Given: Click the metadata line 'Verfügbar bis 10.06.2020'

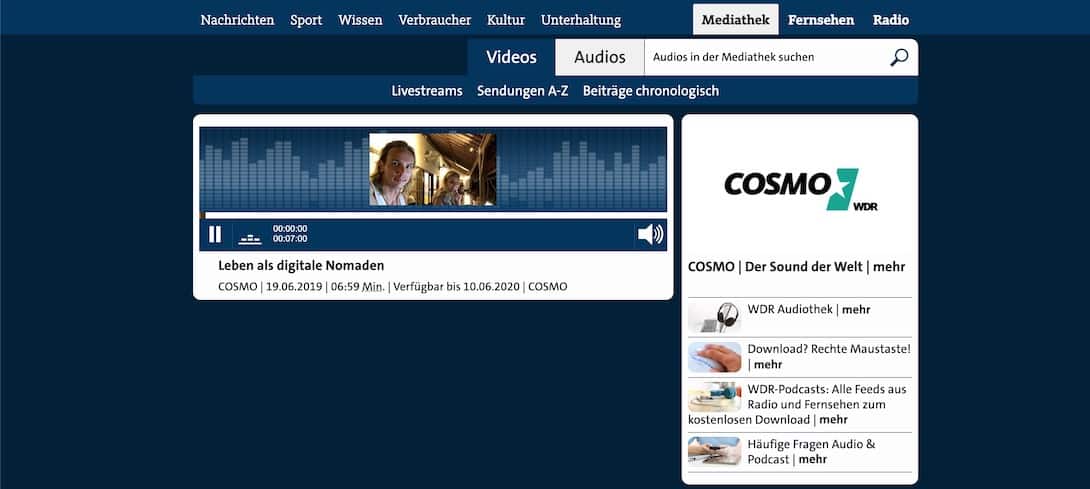Looking at the screenshot, I should pyautogui.click(x=457, y=287).
